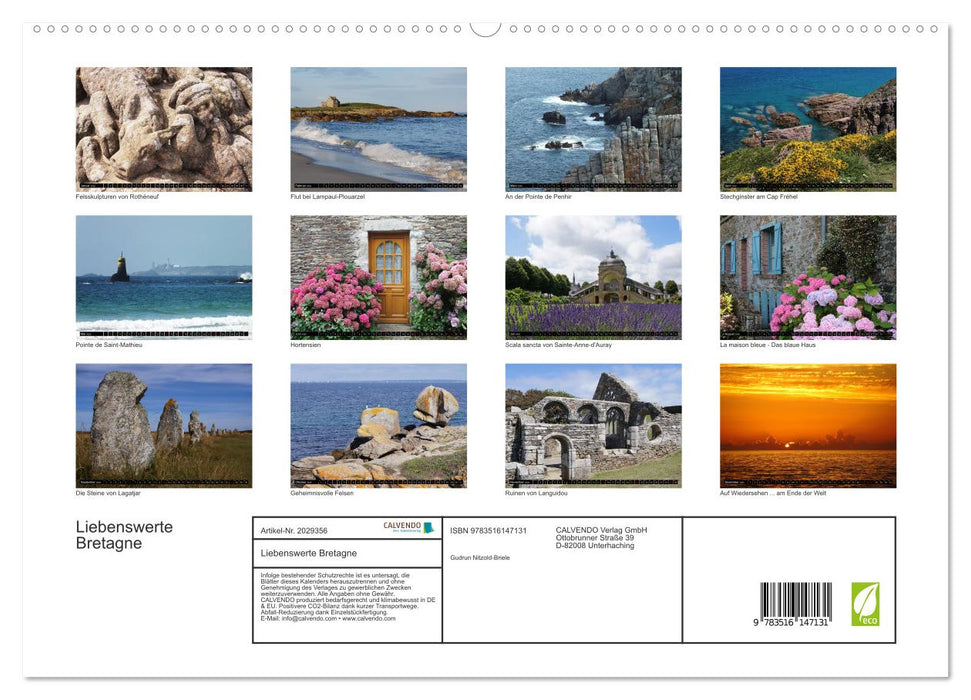Click the Scala sancta von Sainte-Anne-d'Auray image
971x700 pixels.
click(594, 276)
